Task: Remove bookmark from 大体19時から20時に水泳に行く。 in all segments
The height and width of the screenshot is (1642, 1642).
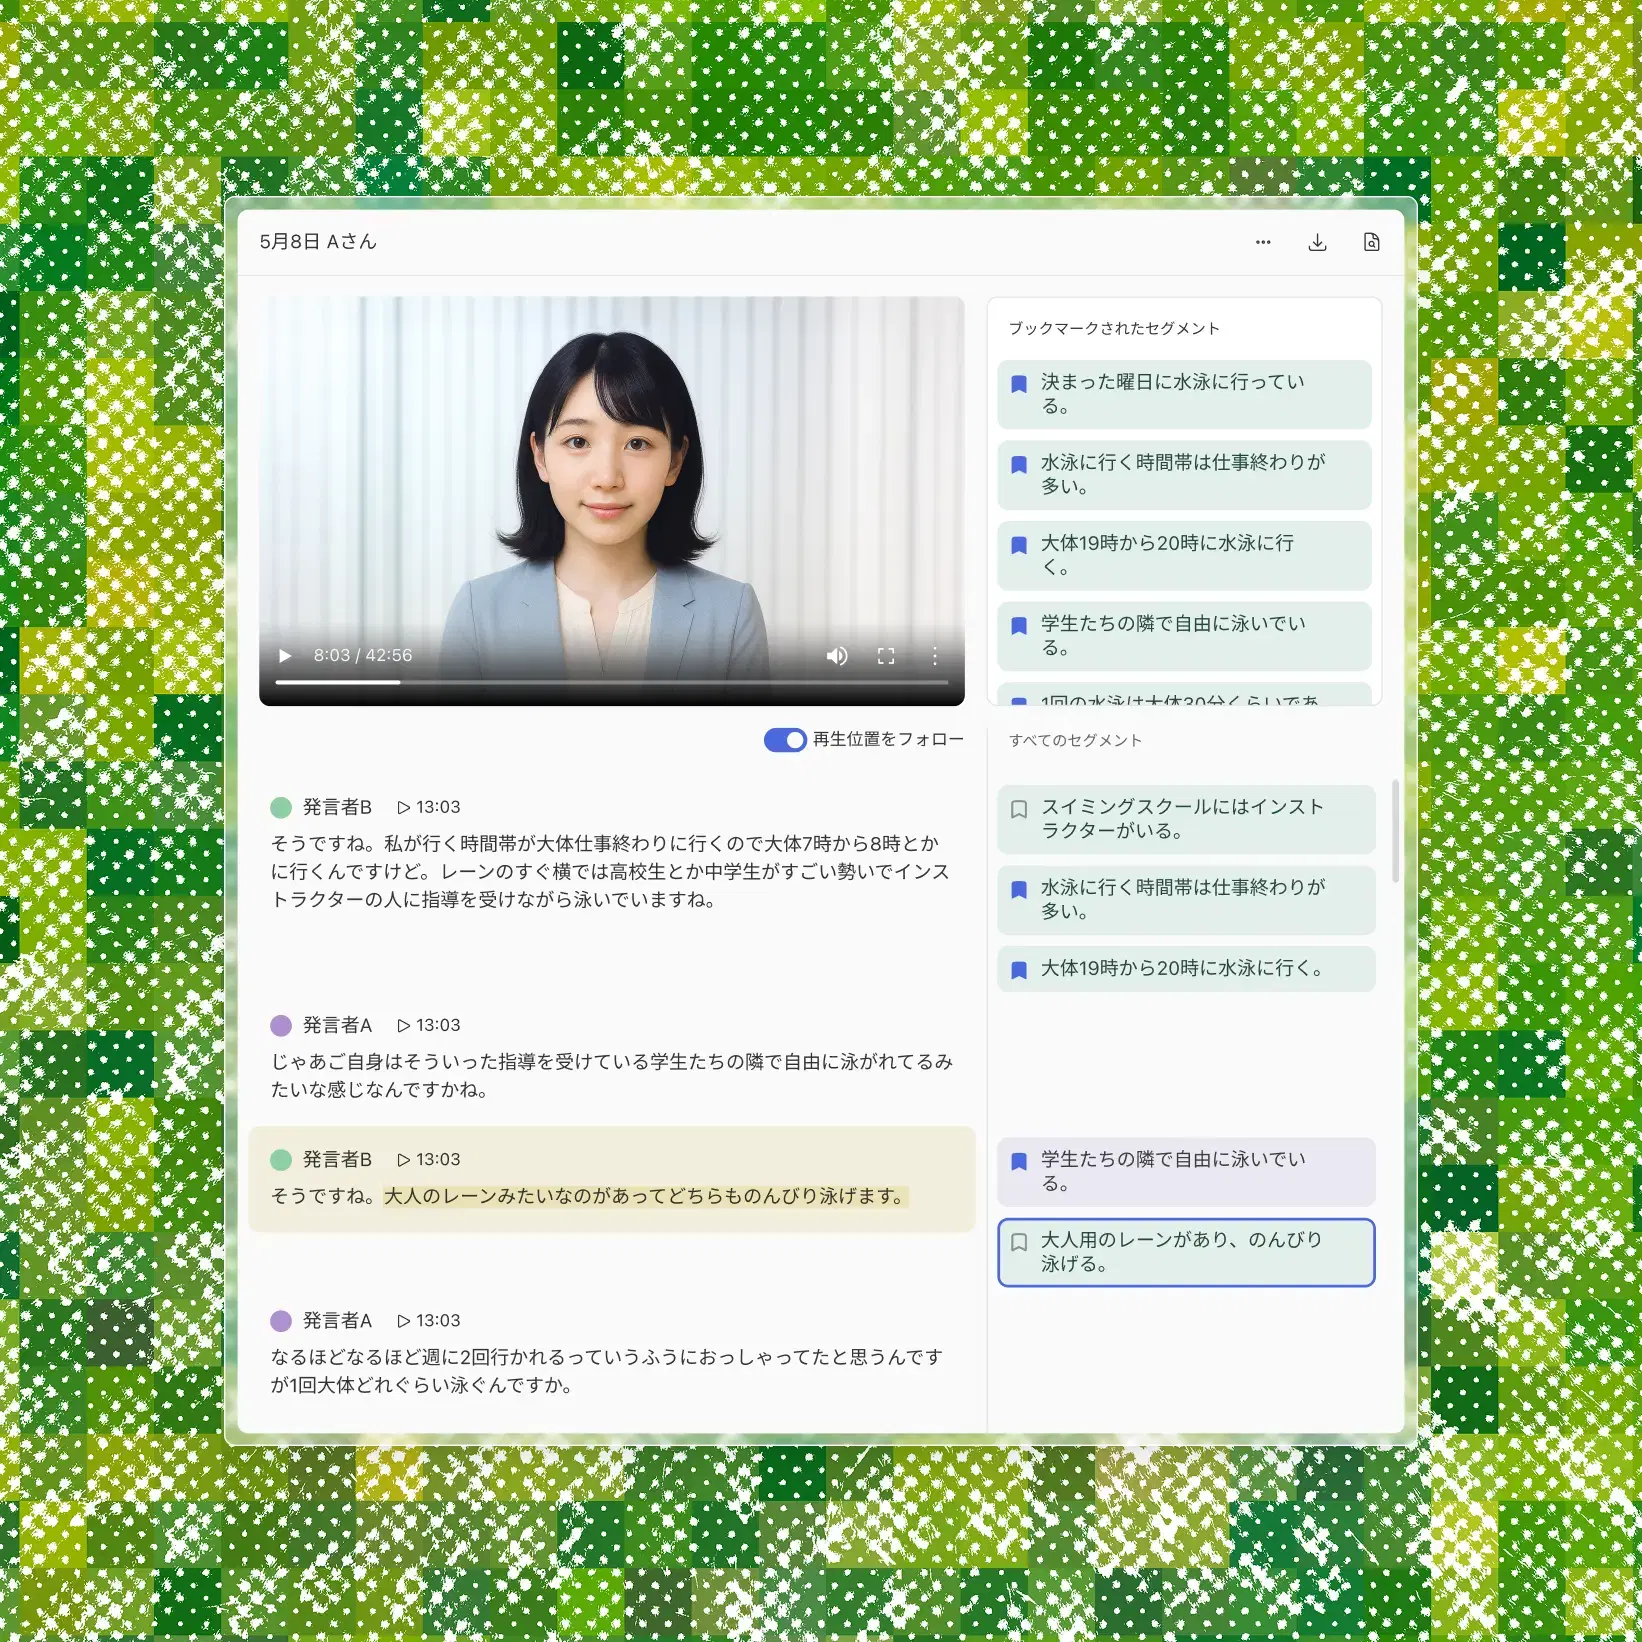Action: click(x=1019, y=970)
